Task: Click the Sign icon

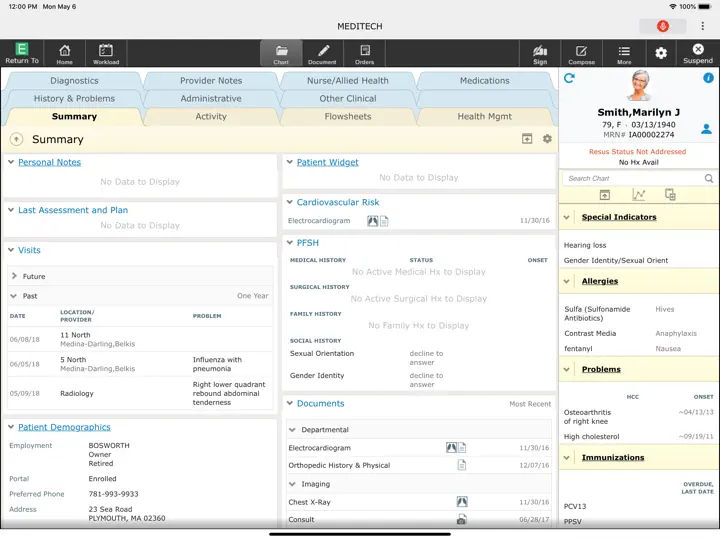Action: click(540, 54)
